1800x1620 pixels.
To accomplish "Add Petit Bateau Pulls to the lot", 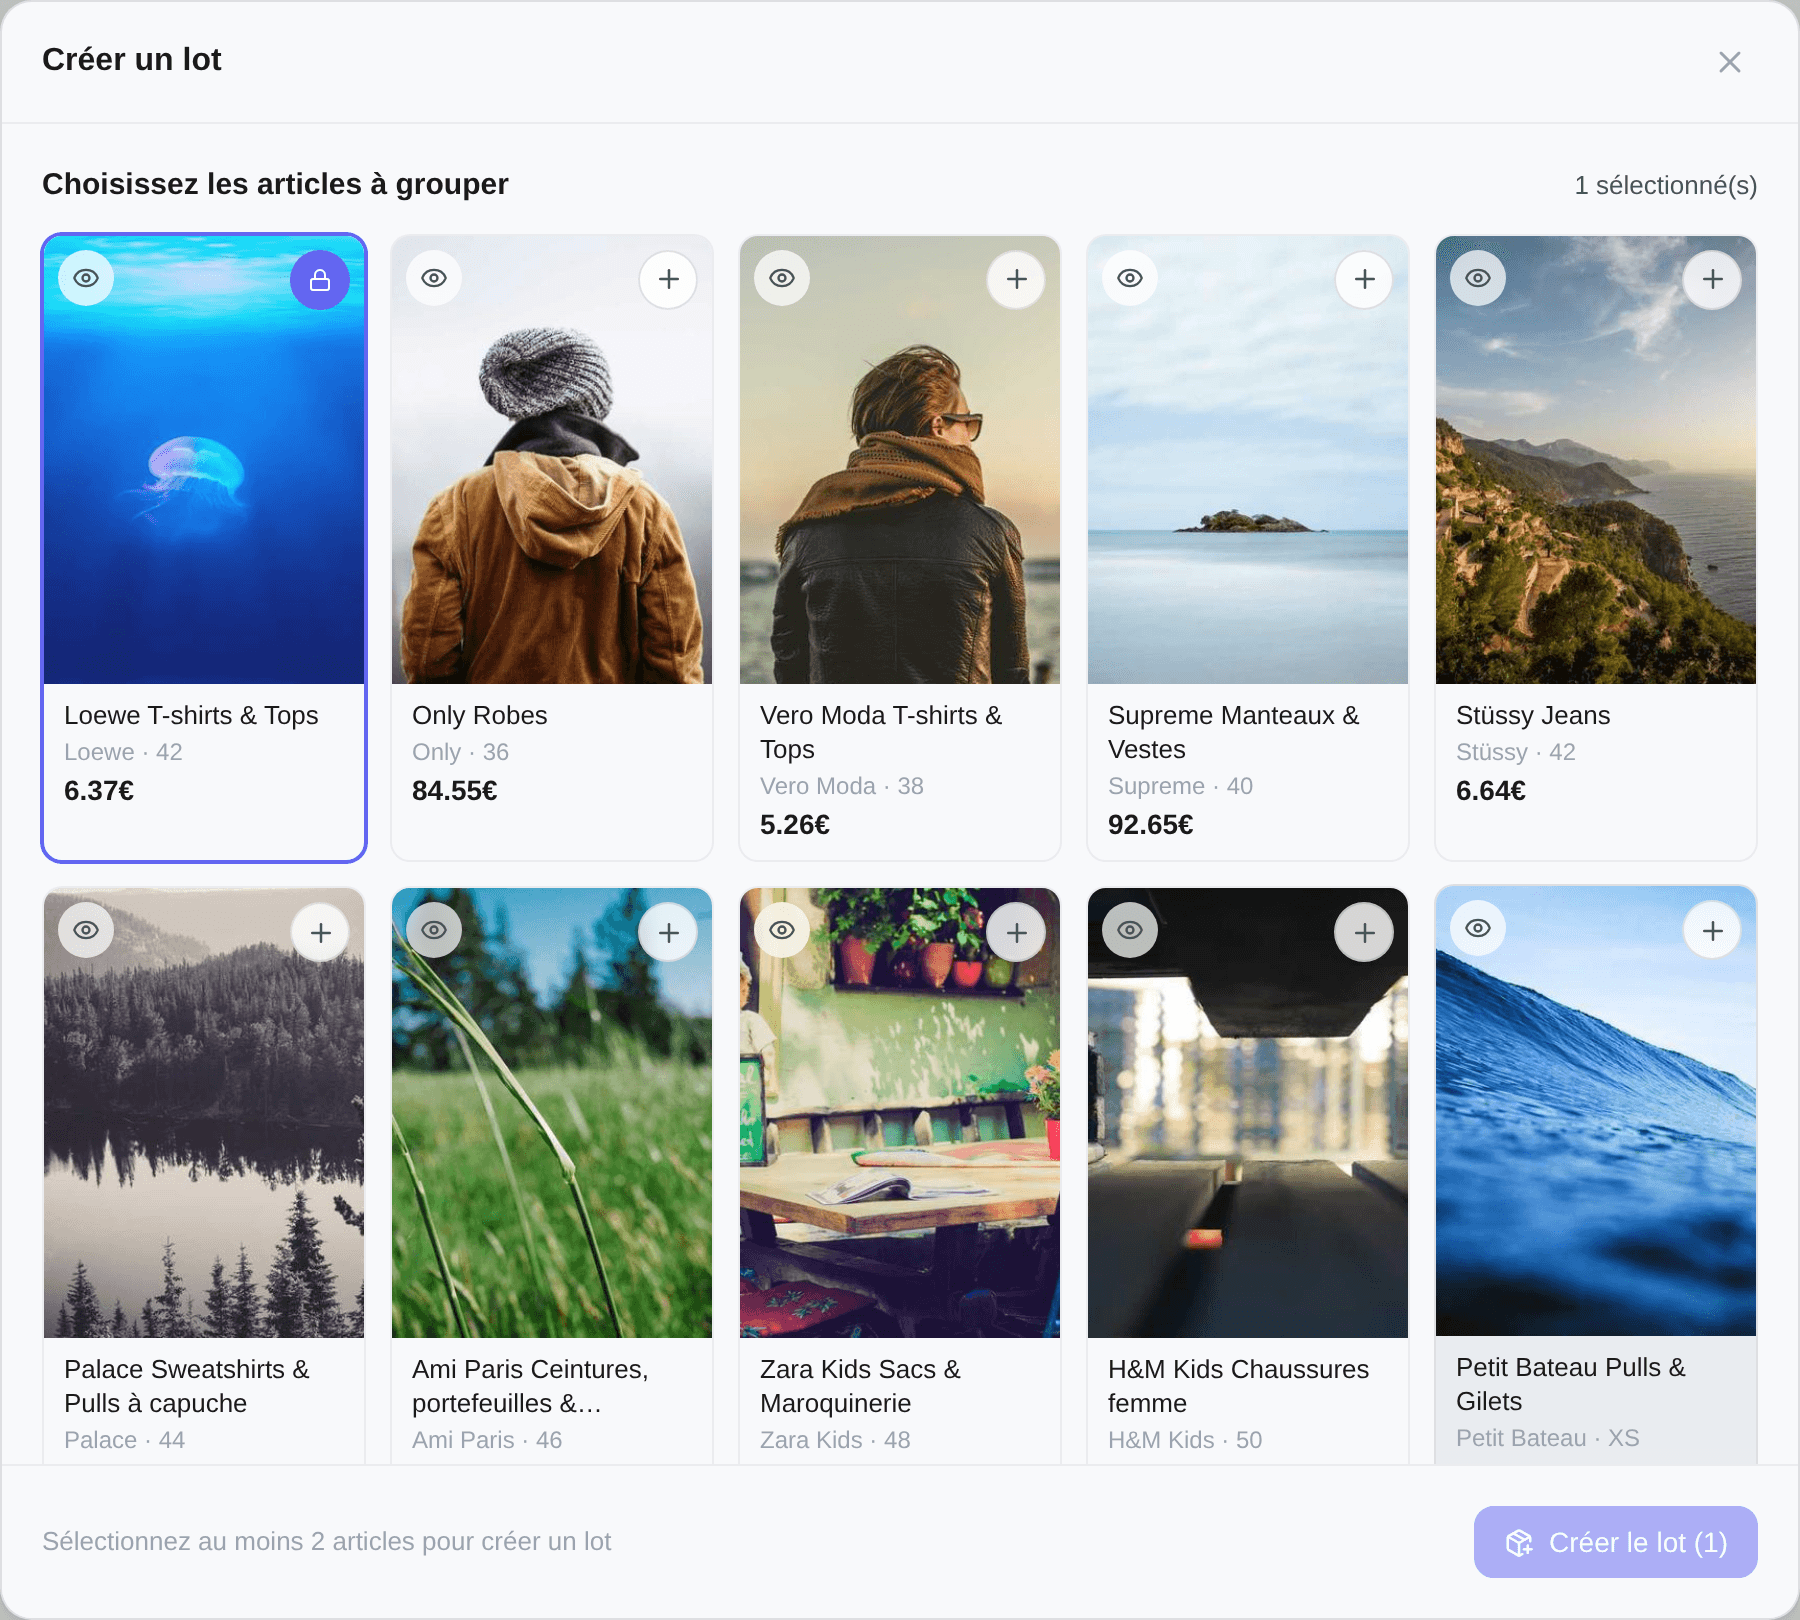I will tap(1713, 931).
